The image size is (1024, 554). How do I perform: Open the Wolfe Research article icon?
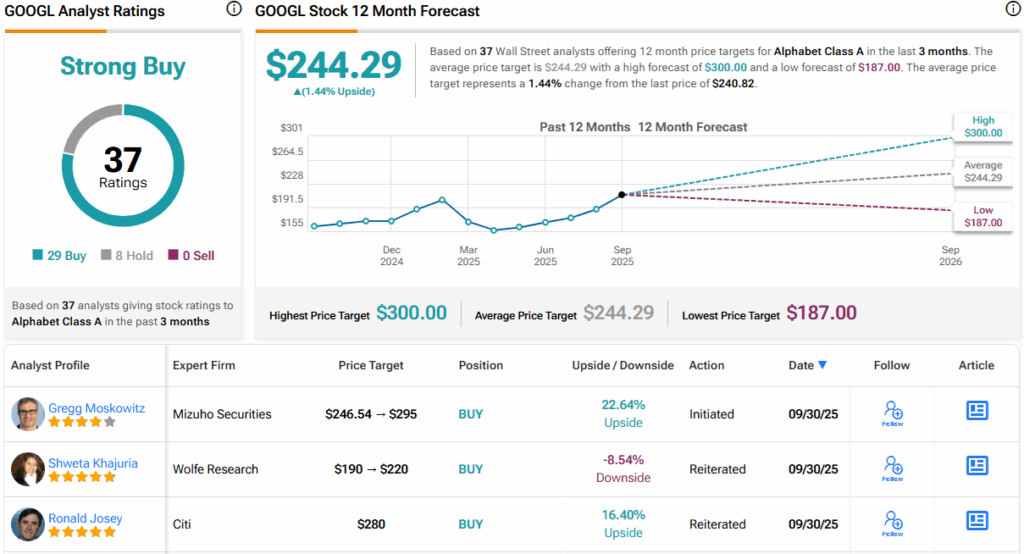point(976,466)
